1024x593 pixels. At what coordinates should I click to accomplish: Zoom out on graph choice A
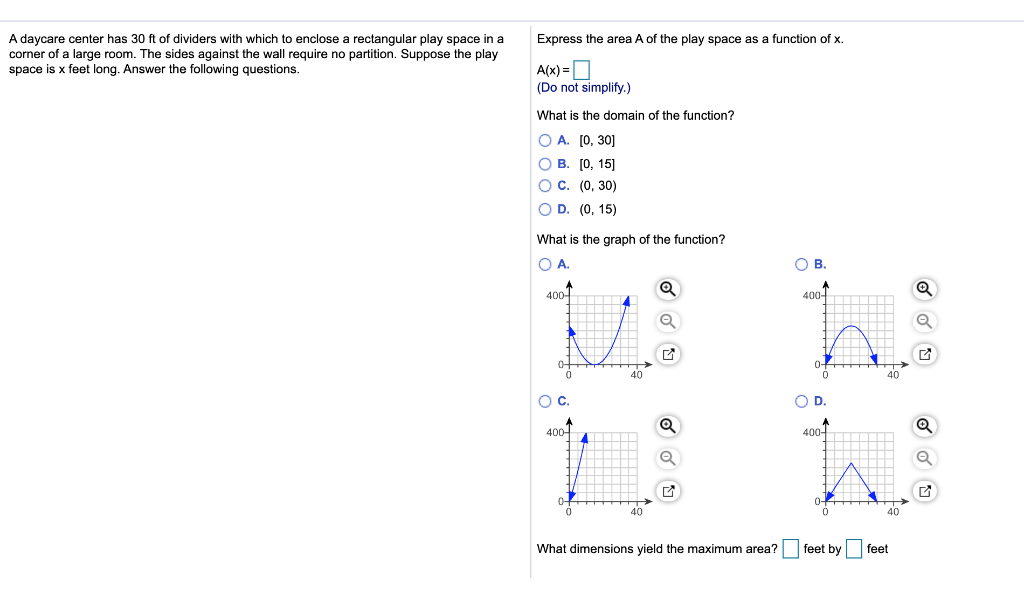point(668,321)
